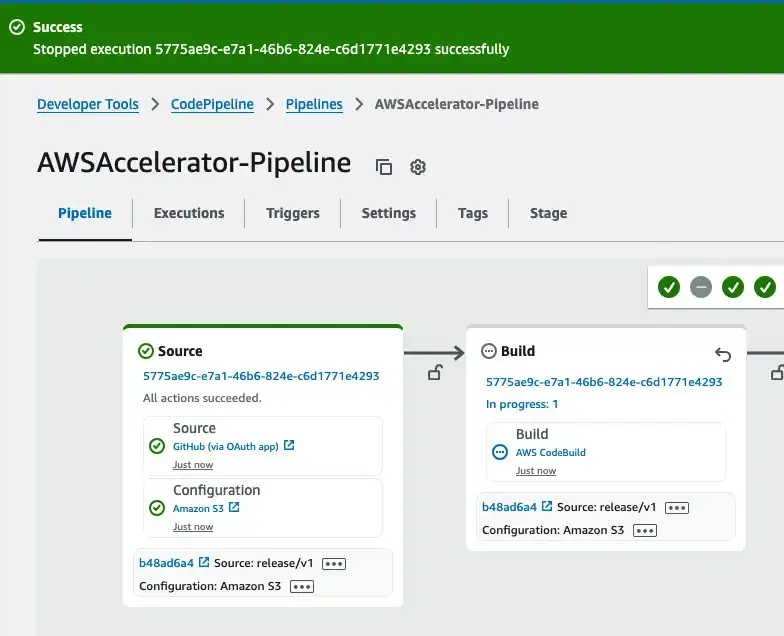The image size is (784, 636).
Task: Click the first green check in stage status overview
Action: [669, 287]
